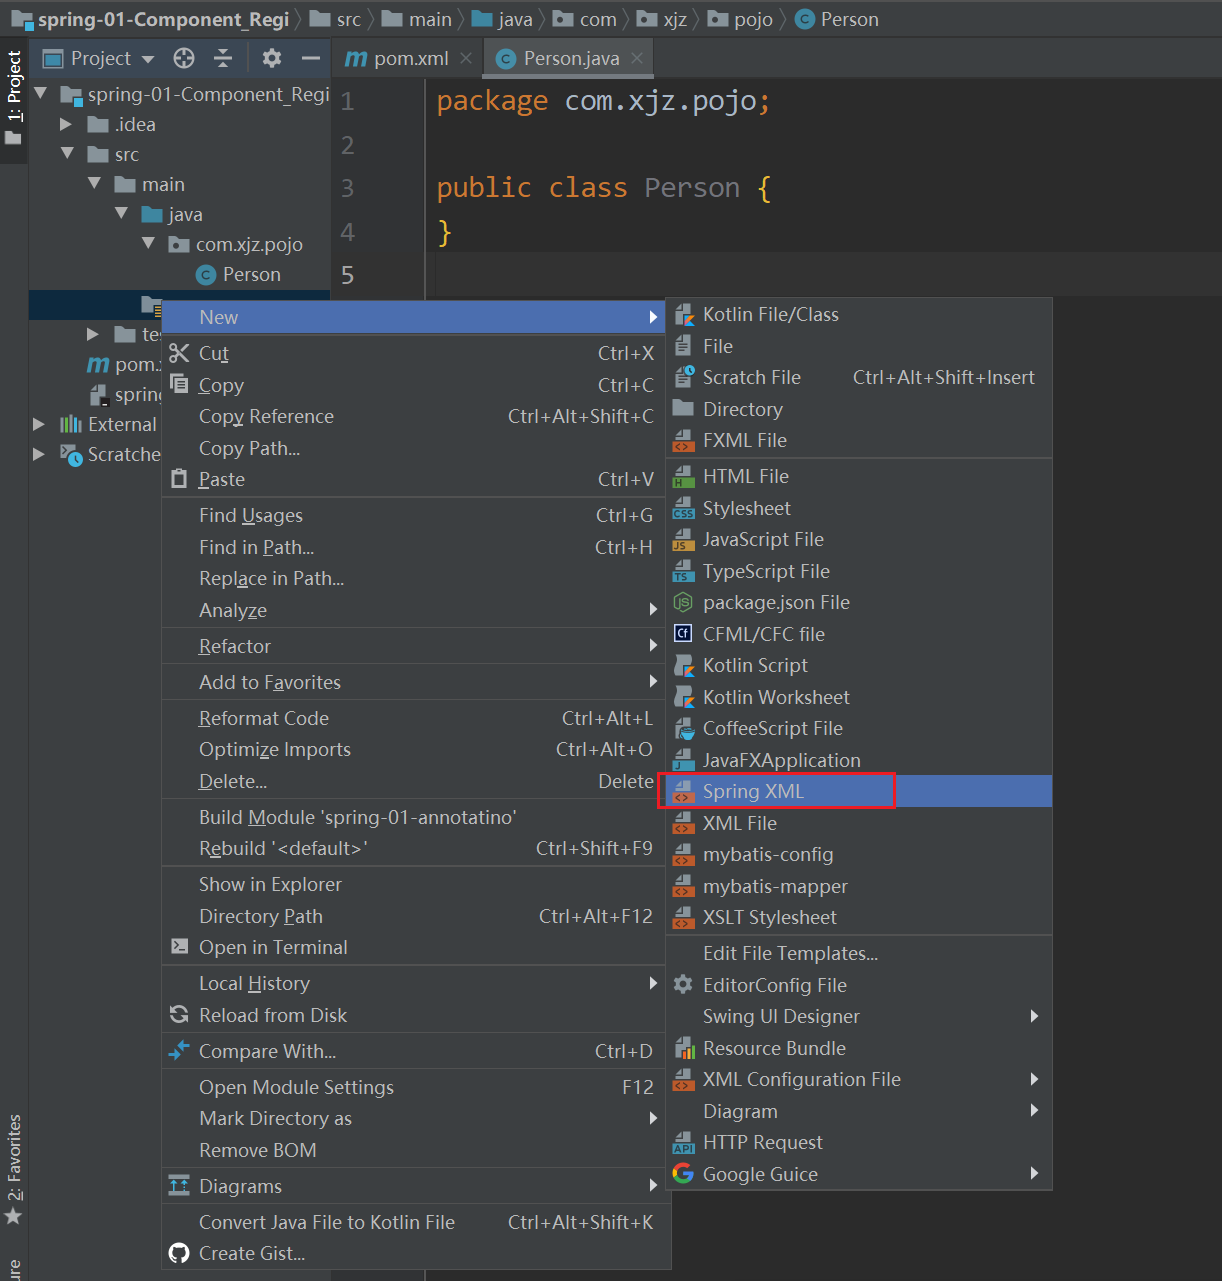
Task: Collapse the src folder
Action: [68, 154]
